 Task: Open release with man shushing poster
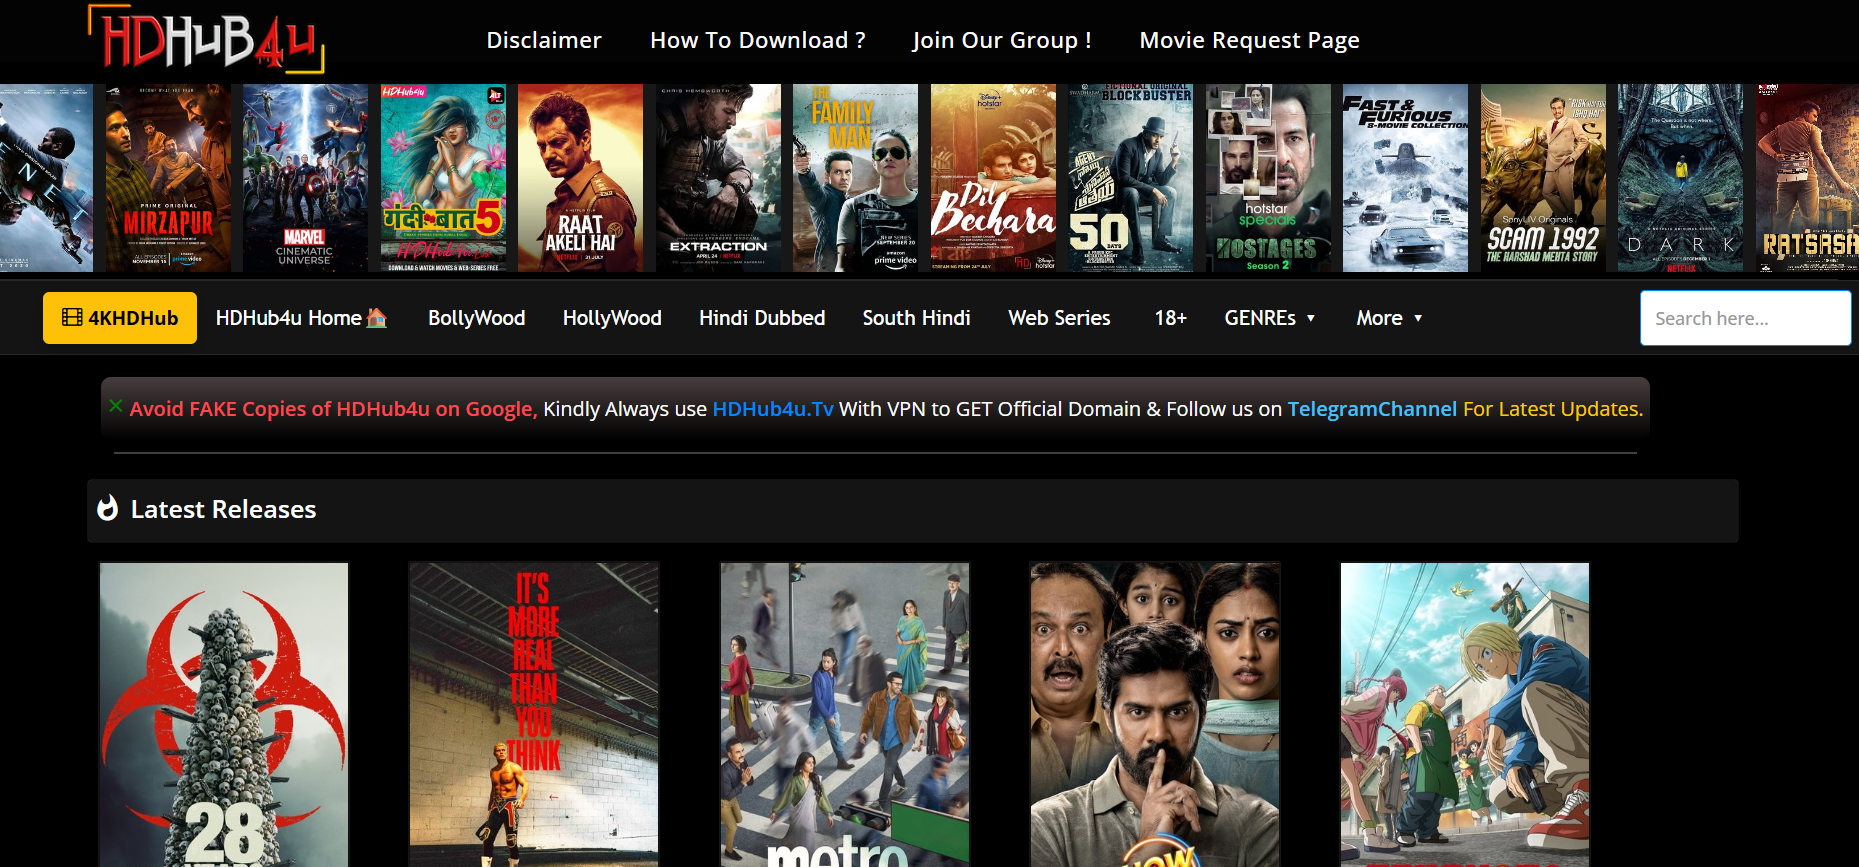(x=1155, y=714)
